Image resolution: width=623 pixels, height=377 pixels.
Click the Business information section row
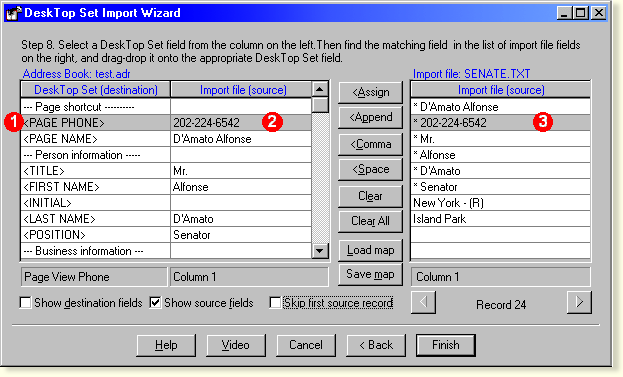pos(95,251)
